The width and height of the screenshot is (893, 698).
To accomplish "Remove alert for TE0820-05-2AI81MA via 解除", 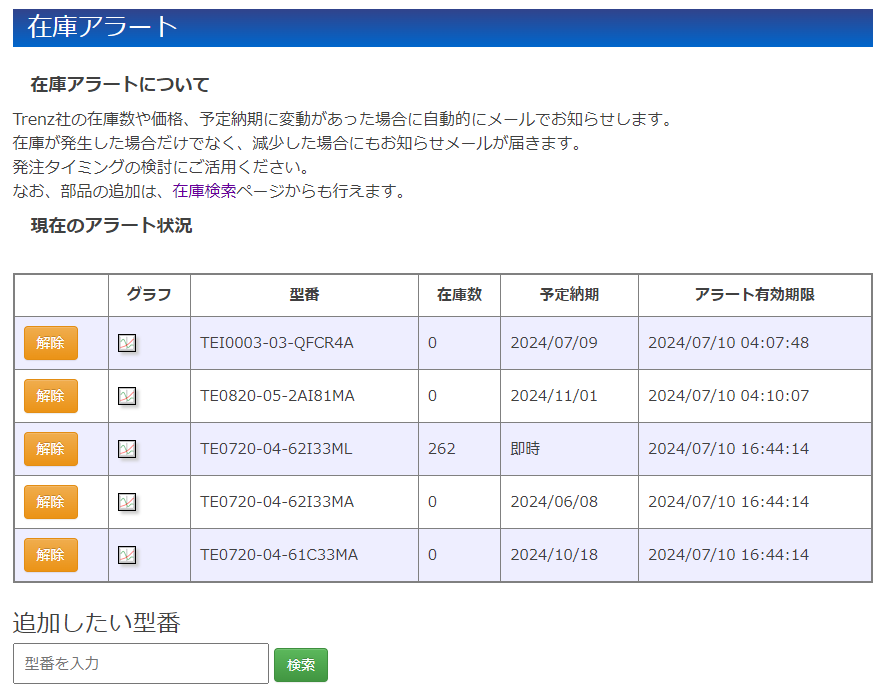I will point(50,396).
